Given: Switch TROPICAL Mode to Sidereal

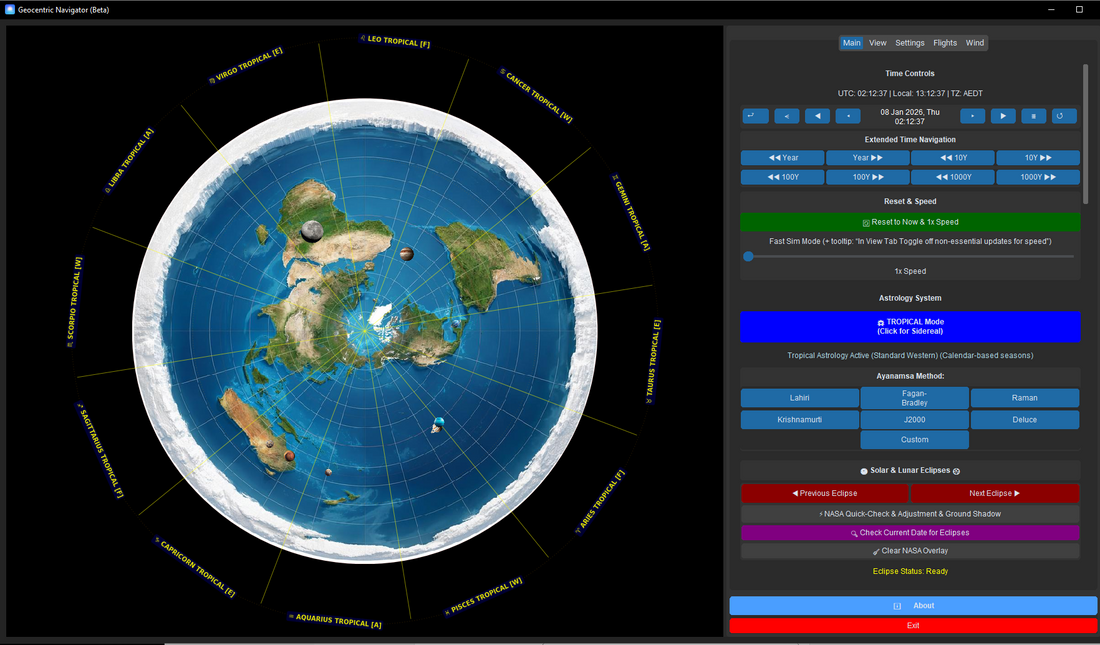Looking at the screenshot, I should 910,327.
